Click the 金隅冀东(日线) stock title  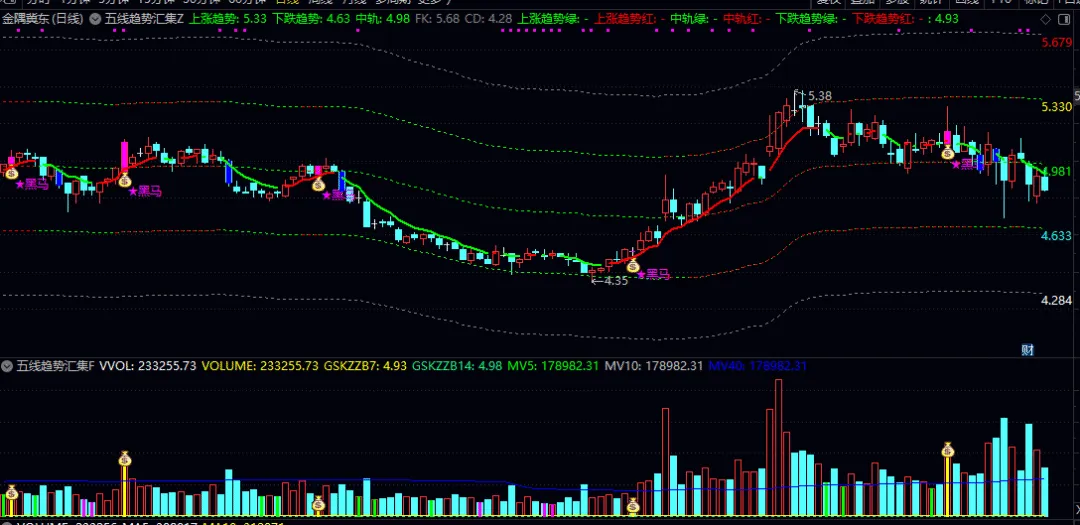42,19
